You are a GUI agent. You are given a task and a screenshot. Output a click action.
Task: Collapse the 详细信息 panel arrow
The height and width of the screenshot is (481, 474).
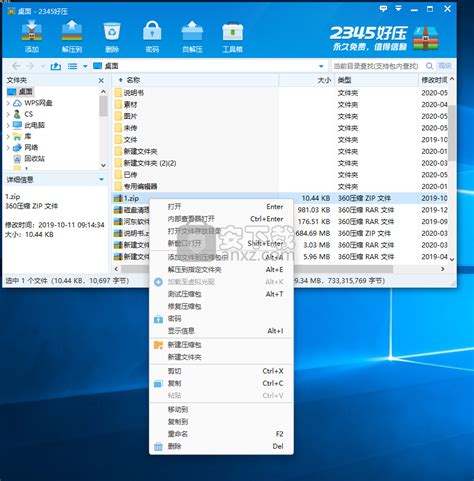pyautogui.click(x=101, y=180)
